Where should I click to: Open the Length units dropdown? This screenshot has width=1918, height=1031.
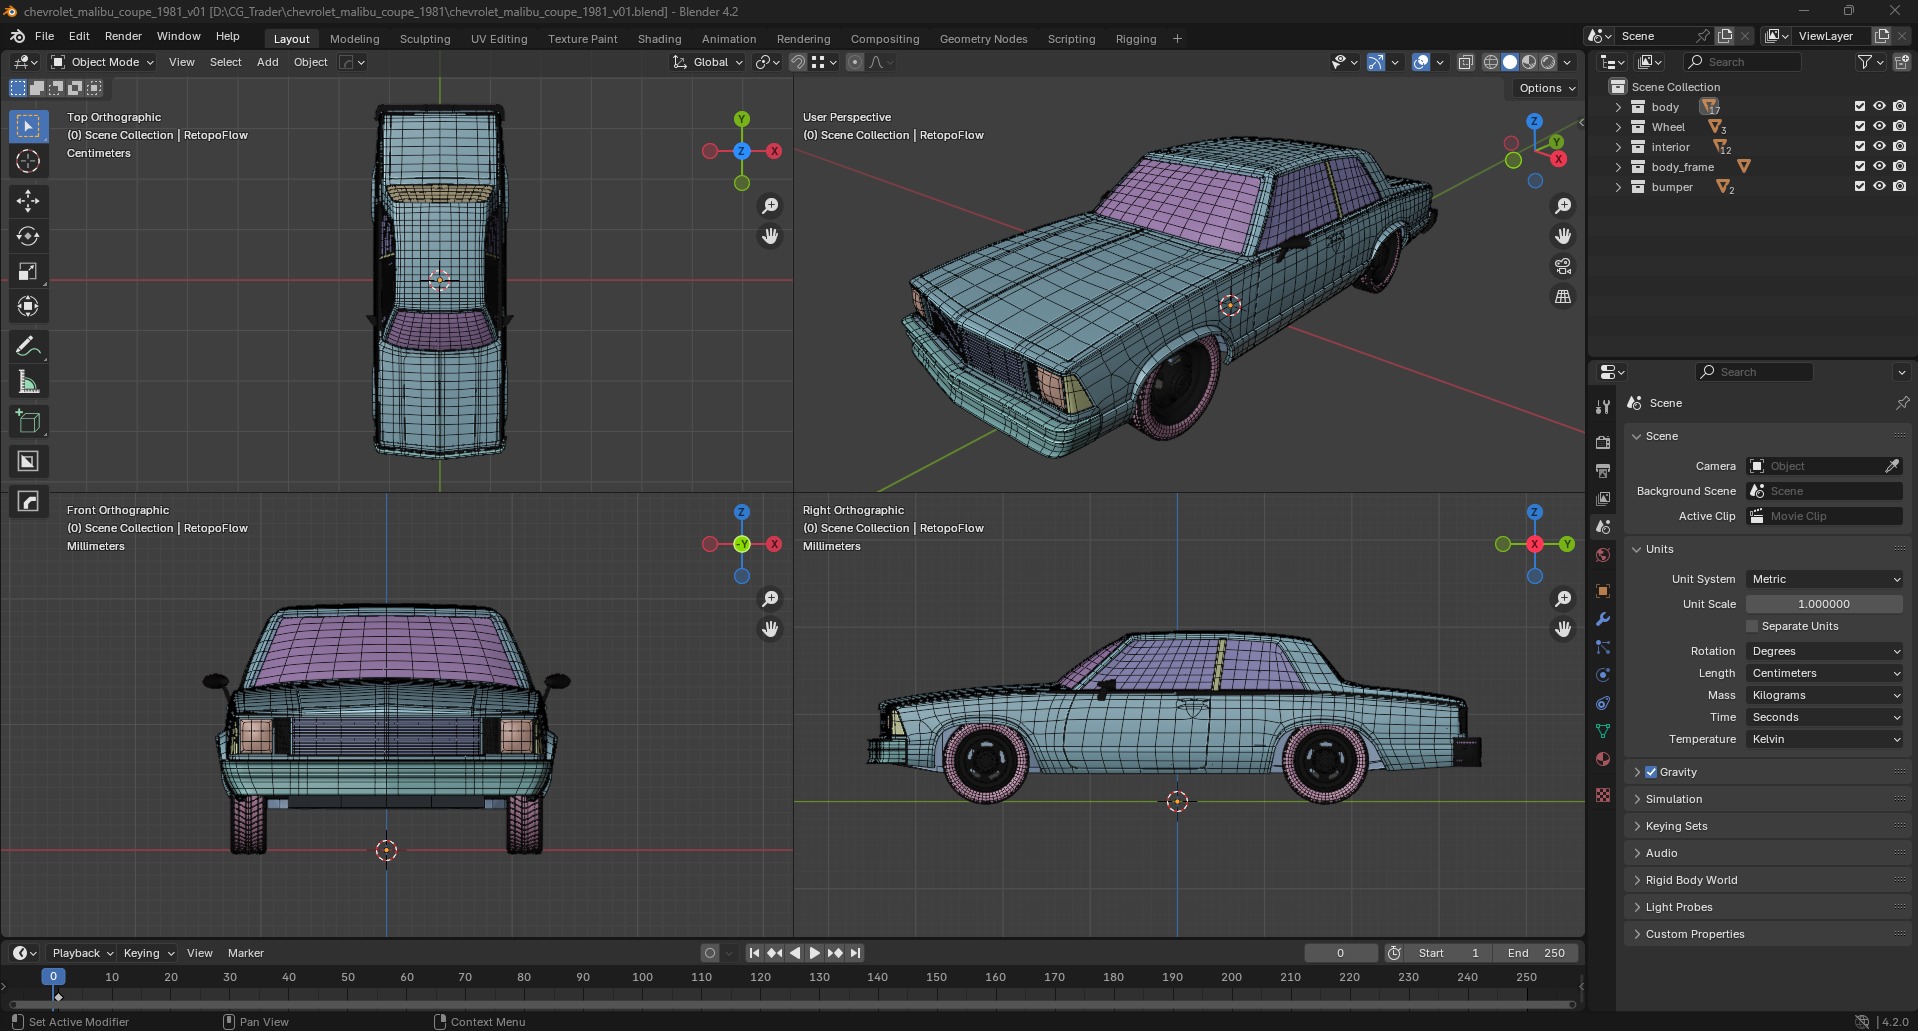pos(1824,673)
